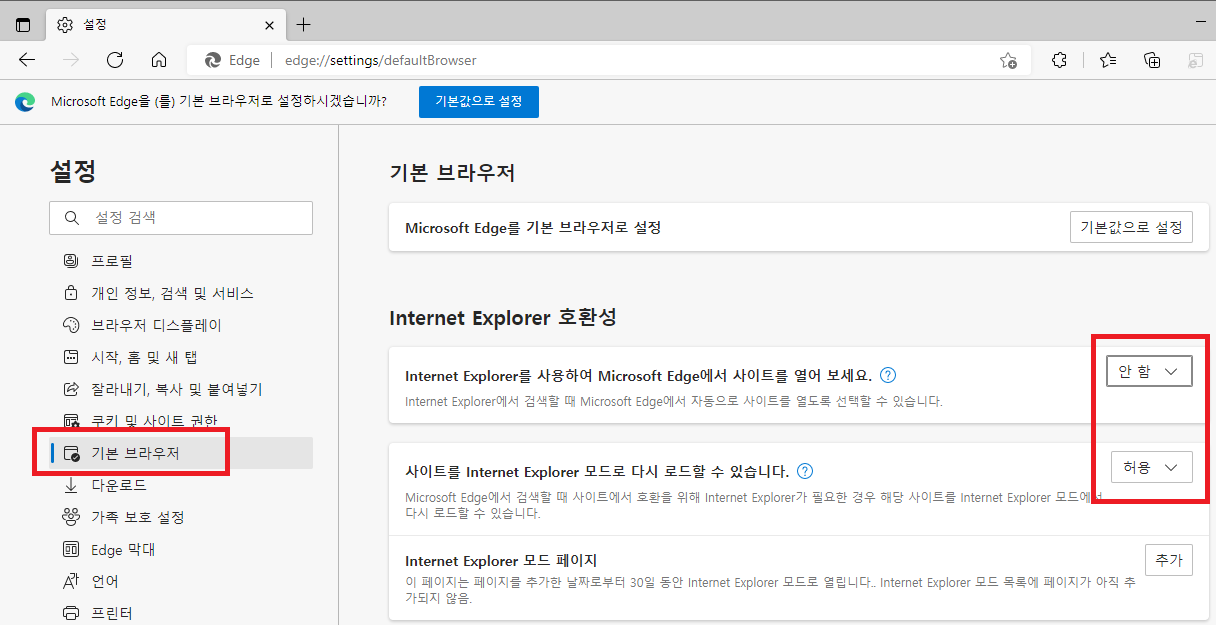Click the 설정 sidebar heading
The height and width of the screenshot is (625, 1216).
[x=73, y=171]
